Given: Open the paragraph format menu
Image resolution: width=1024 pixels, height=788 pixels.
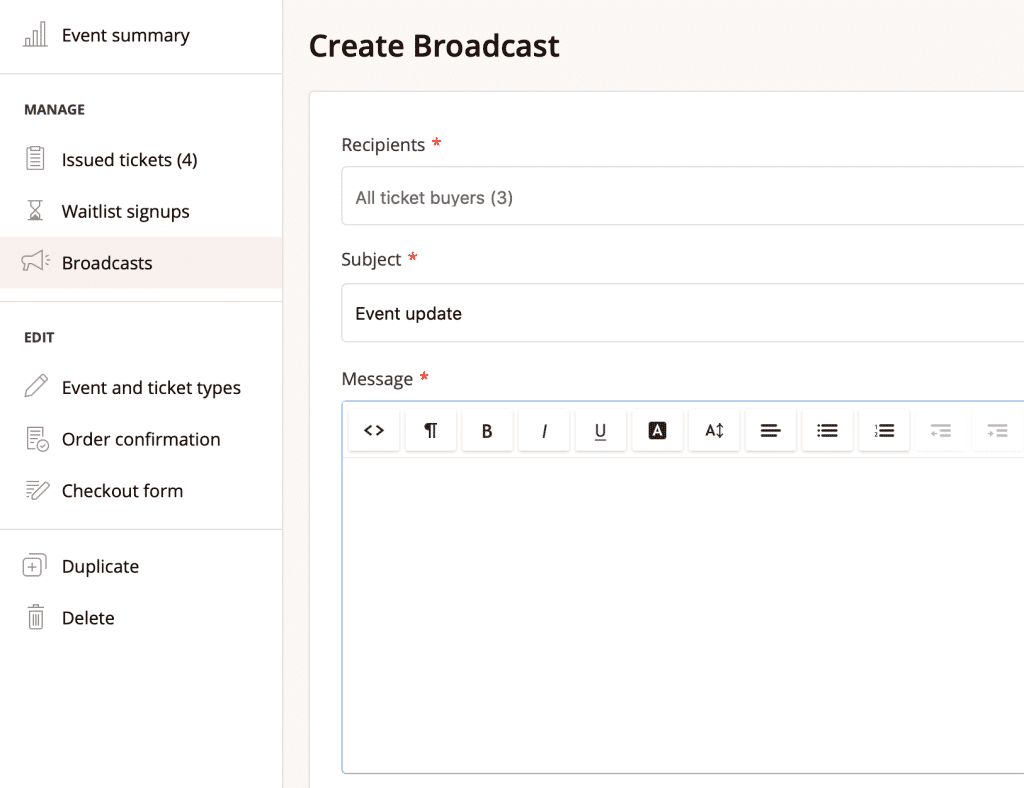Looking at the screenshot, I should tap(431, 430).
